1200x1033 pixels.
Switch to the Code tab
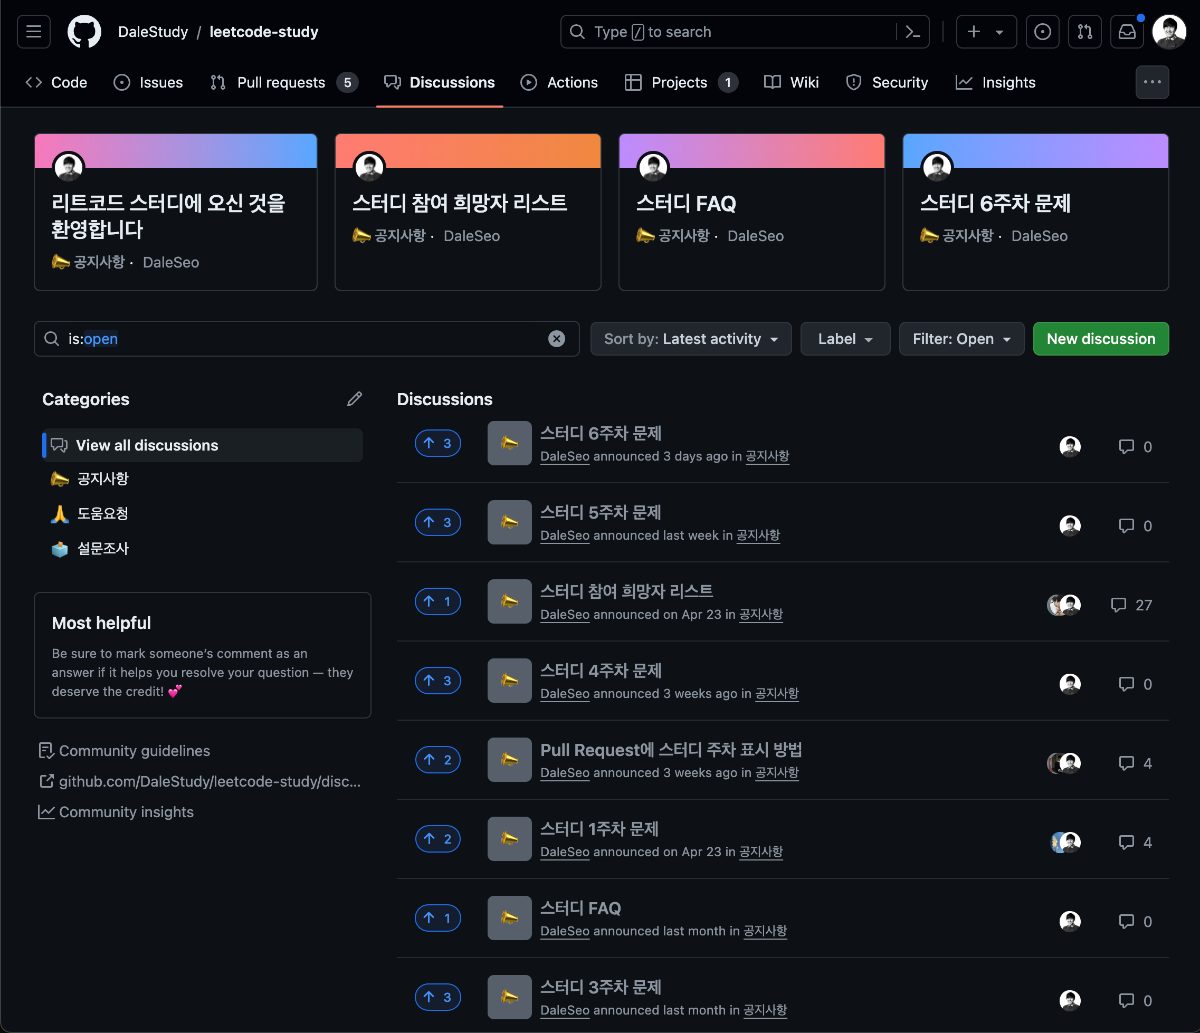coord(57,82)
